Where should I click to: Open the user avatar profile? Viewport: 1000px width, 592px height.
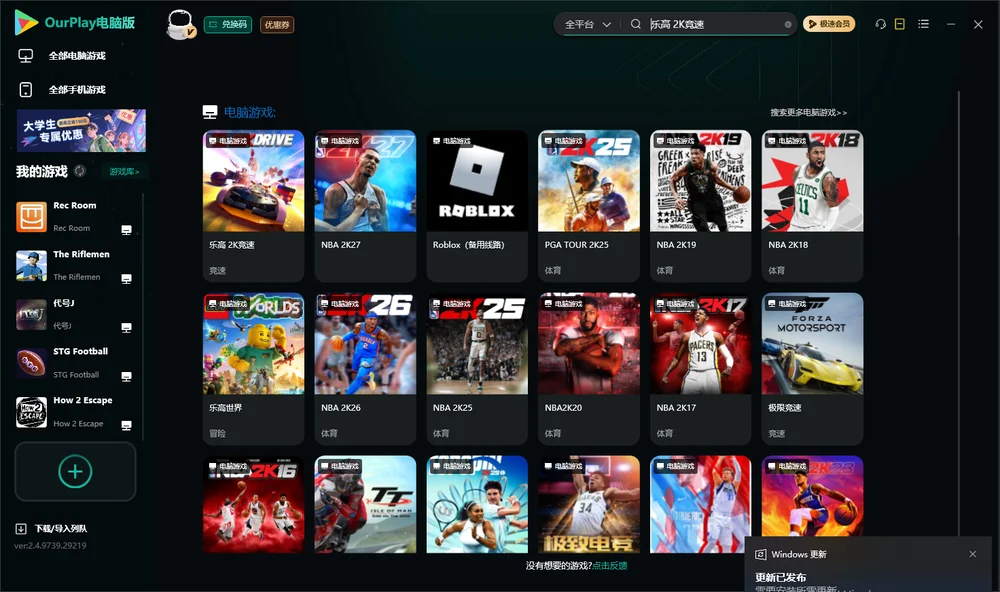point(180,24)
